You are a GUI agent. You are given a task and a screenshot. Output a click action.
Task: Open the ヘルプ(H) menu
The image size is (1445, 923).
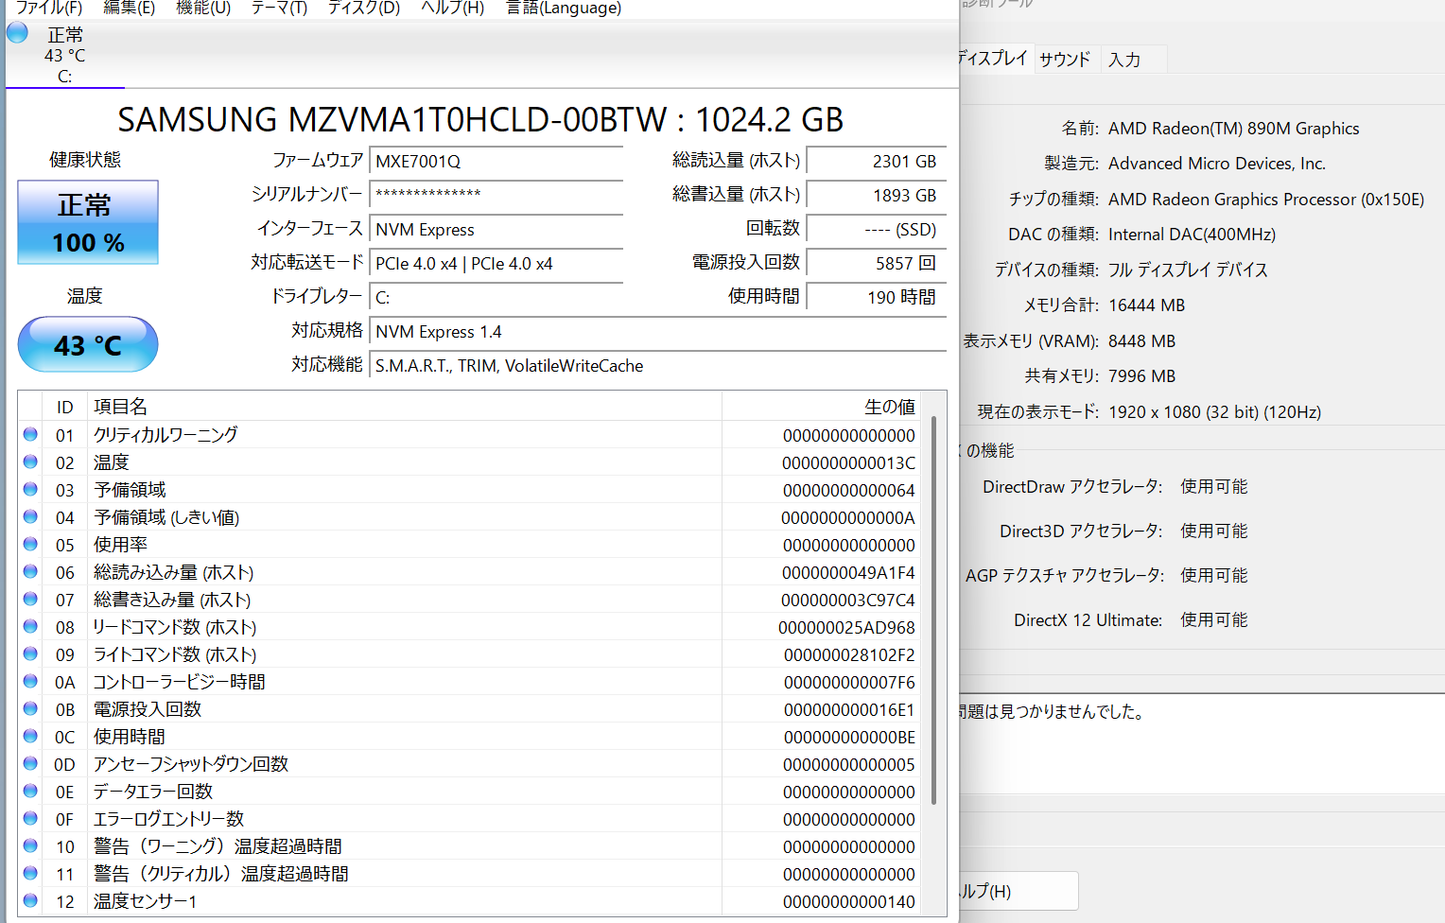pos(452,8)
